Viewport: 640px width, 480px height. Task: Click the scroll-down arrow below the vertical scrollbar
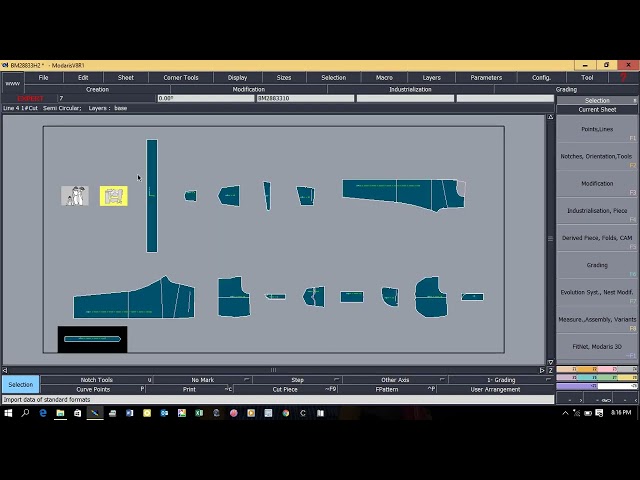[550, 362]
